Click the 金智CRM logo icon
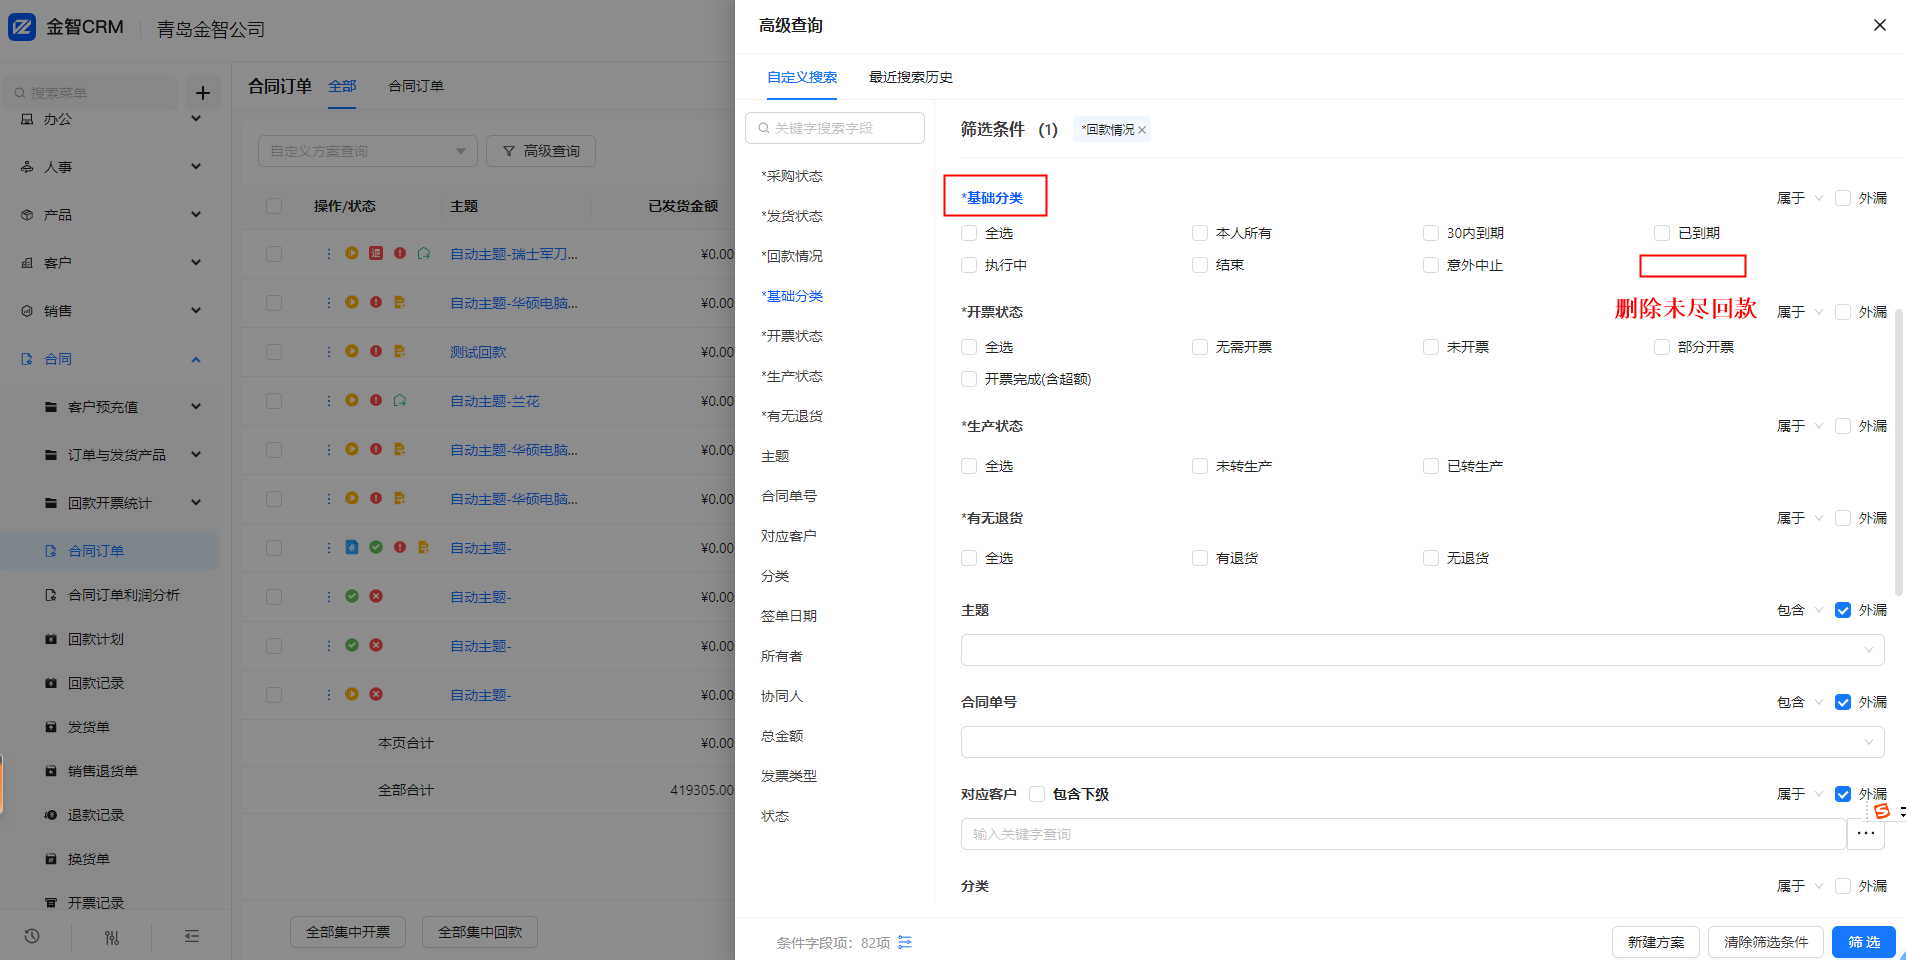 (x=22, y=27)
